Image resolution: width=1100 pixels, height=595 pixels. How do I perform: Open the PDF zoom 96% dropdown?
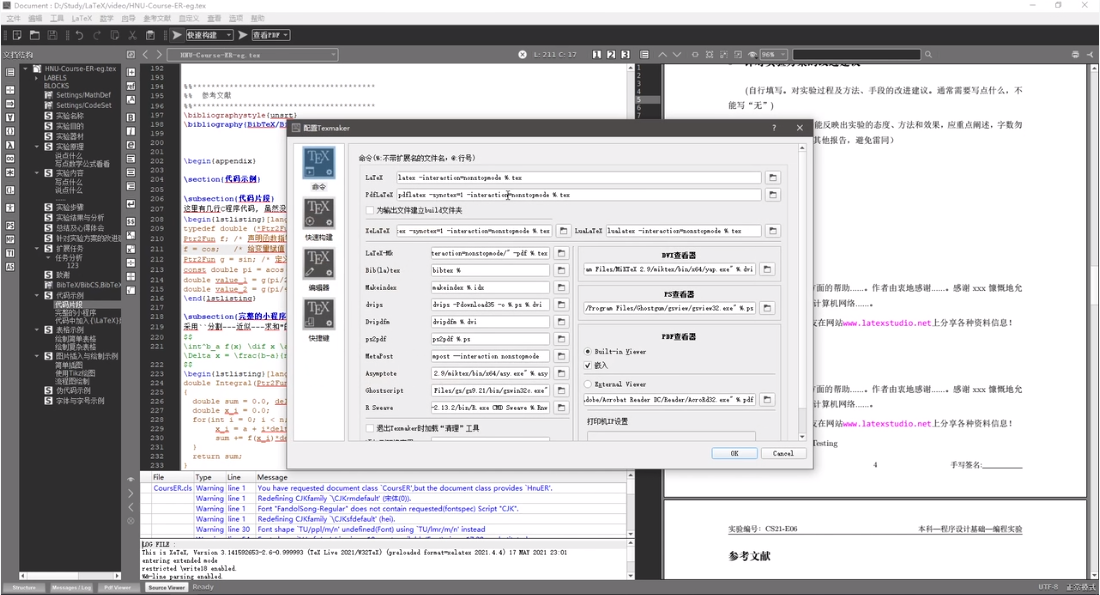coord(773,54)
